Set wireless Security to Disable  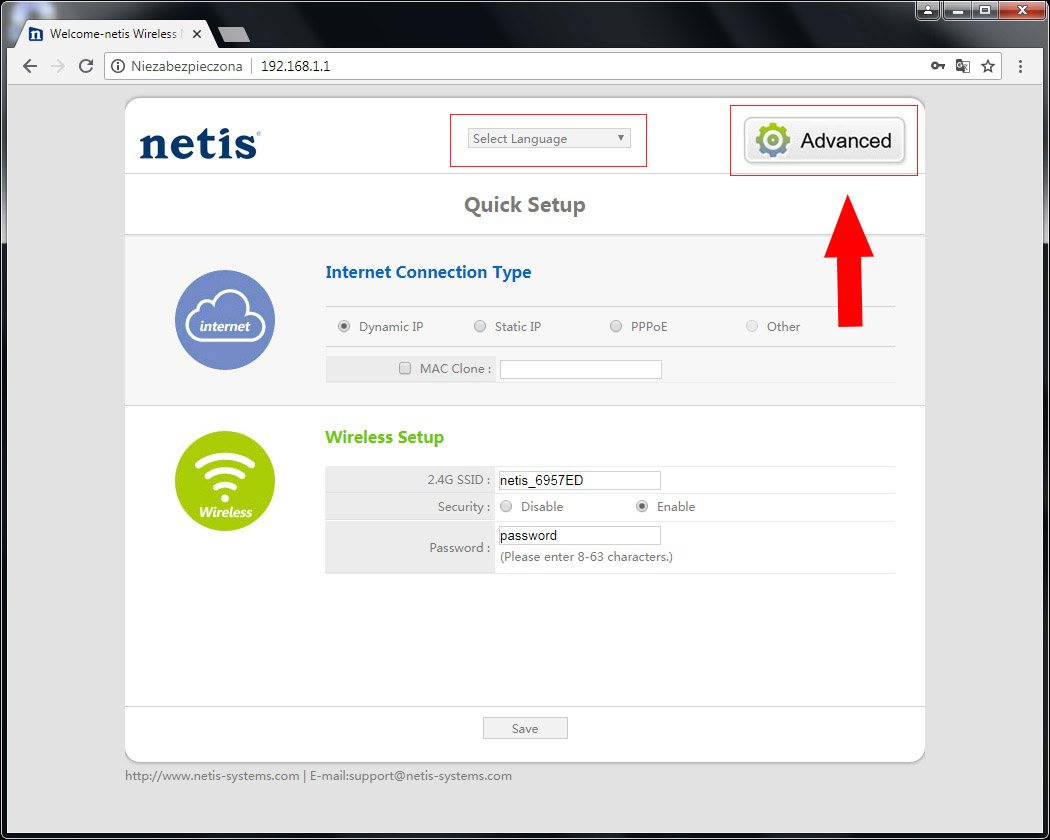coord(506,506)
